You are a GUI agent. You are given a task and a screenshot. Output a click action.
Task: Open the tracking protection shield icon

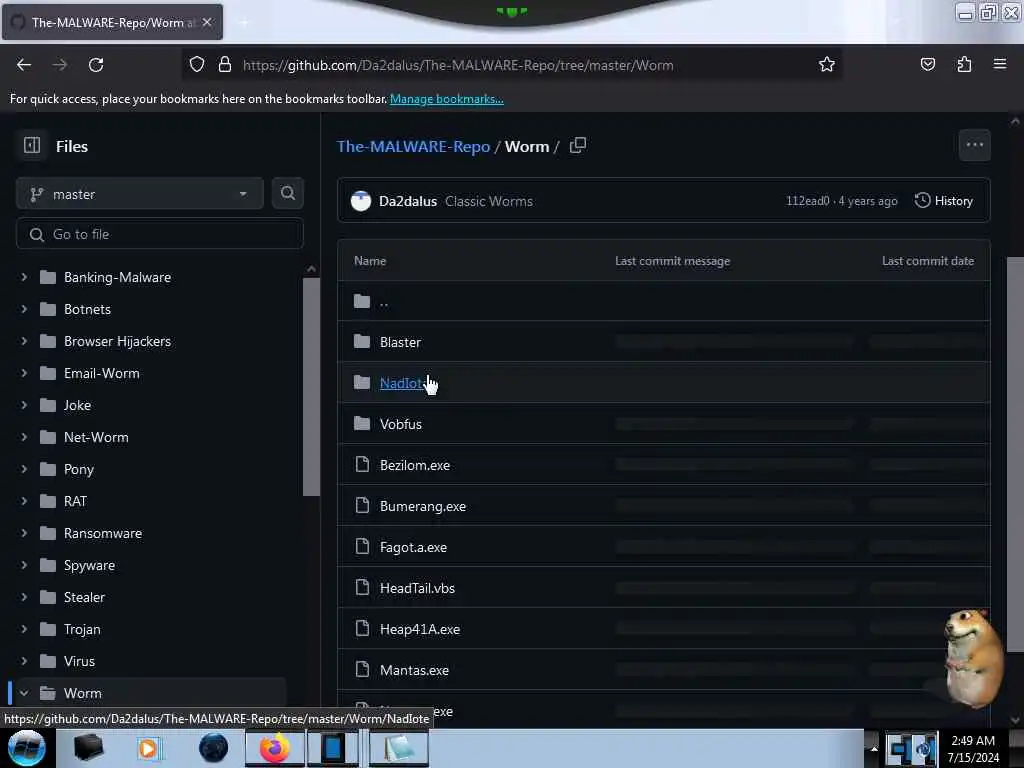[197, 65]
